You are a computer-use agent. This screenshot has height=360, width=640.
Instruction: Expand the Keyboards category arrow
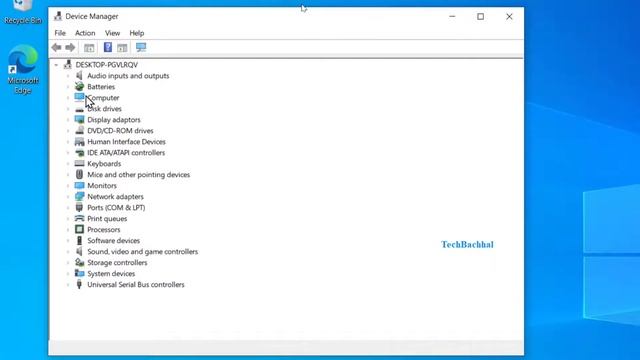click(68, 164)
